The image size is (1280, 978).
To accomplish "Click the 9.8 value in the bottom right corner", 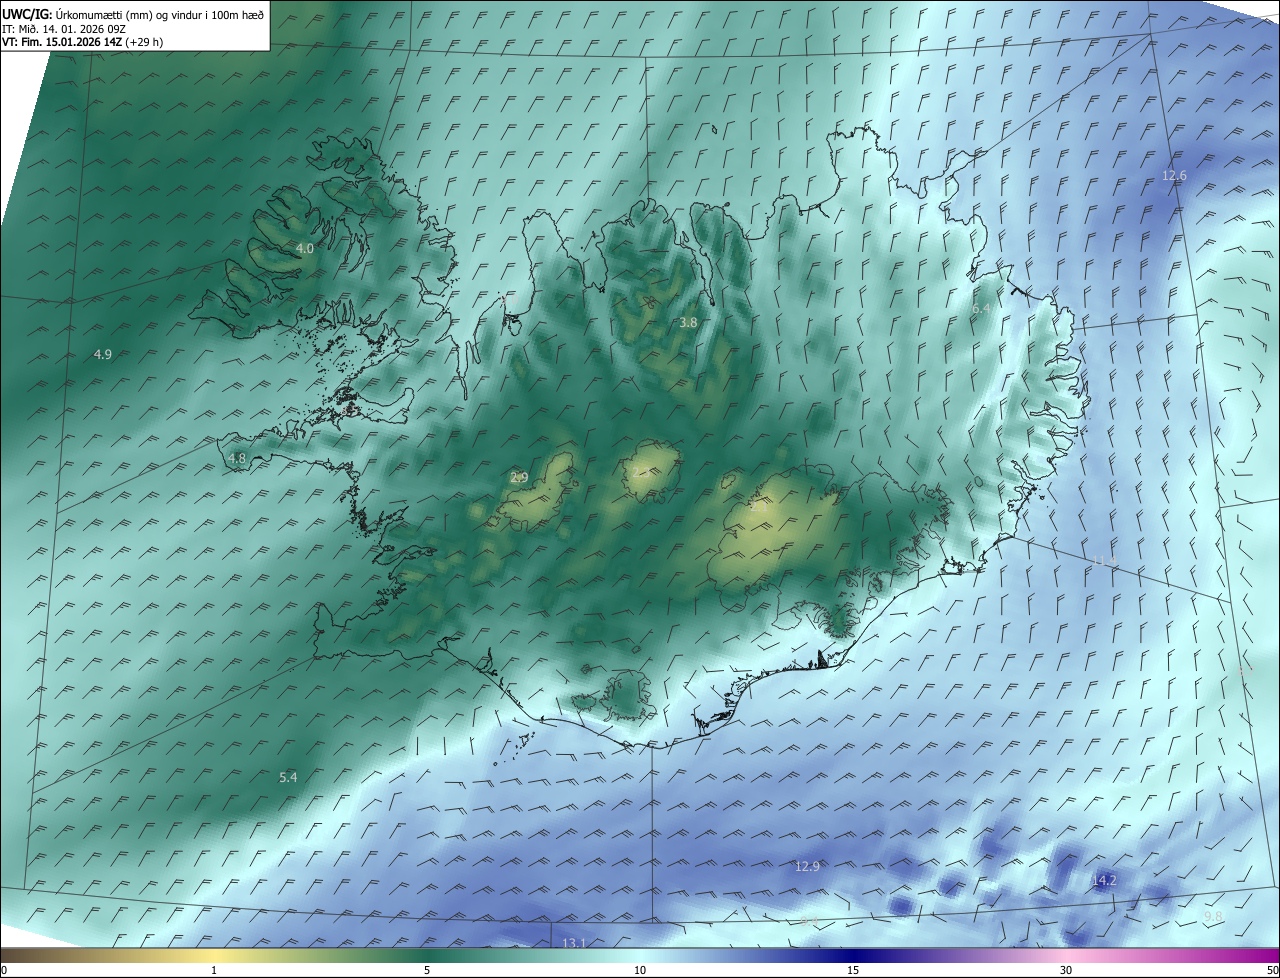I will [x=1213, y=916].
